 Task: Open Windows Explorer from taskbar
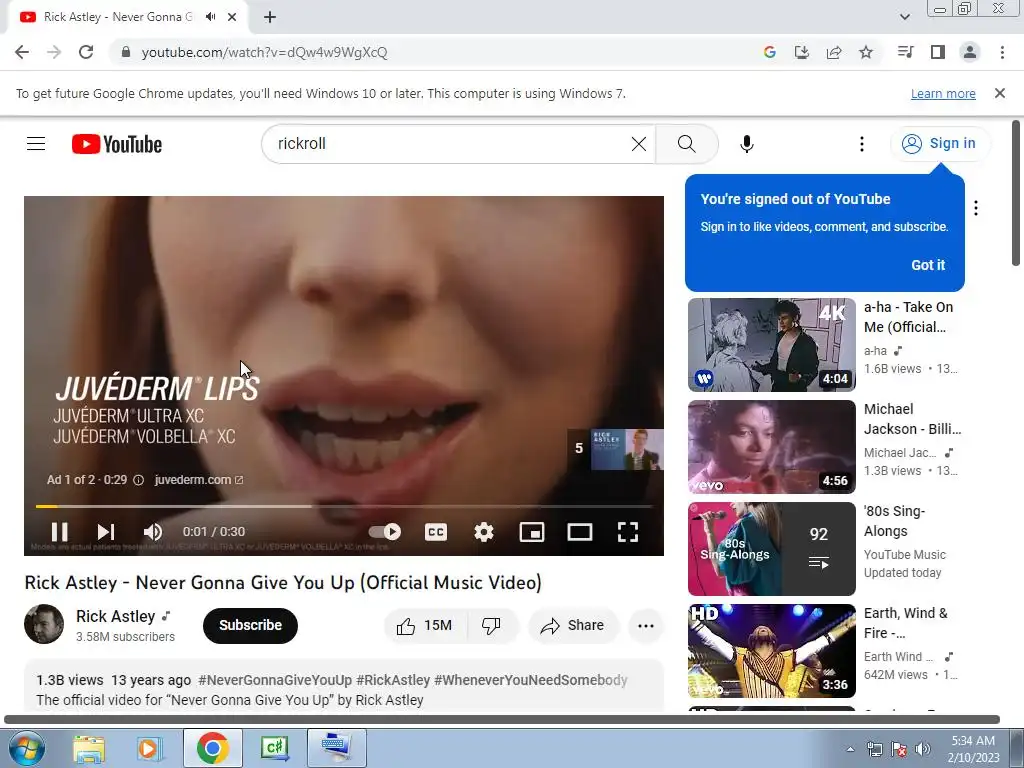(89, 748)
